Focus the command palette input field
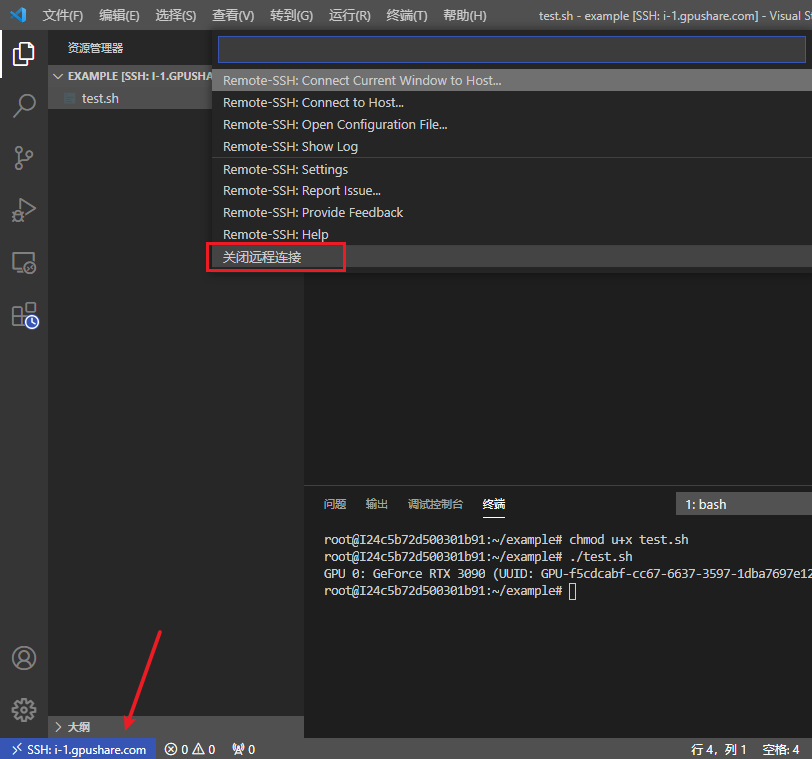The width and height of the screenshot is (812, 759). pos(512,49)
